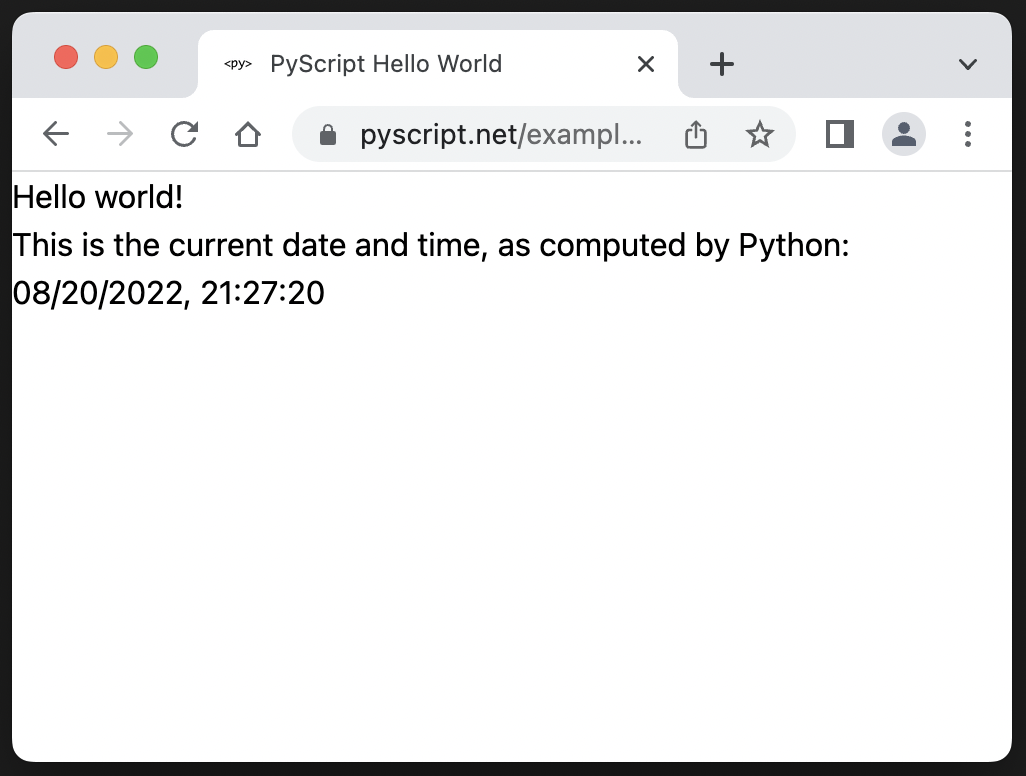Screen dimensions: 1026x776
Task: Go back using the back arrow
Action: coord(56,134)
